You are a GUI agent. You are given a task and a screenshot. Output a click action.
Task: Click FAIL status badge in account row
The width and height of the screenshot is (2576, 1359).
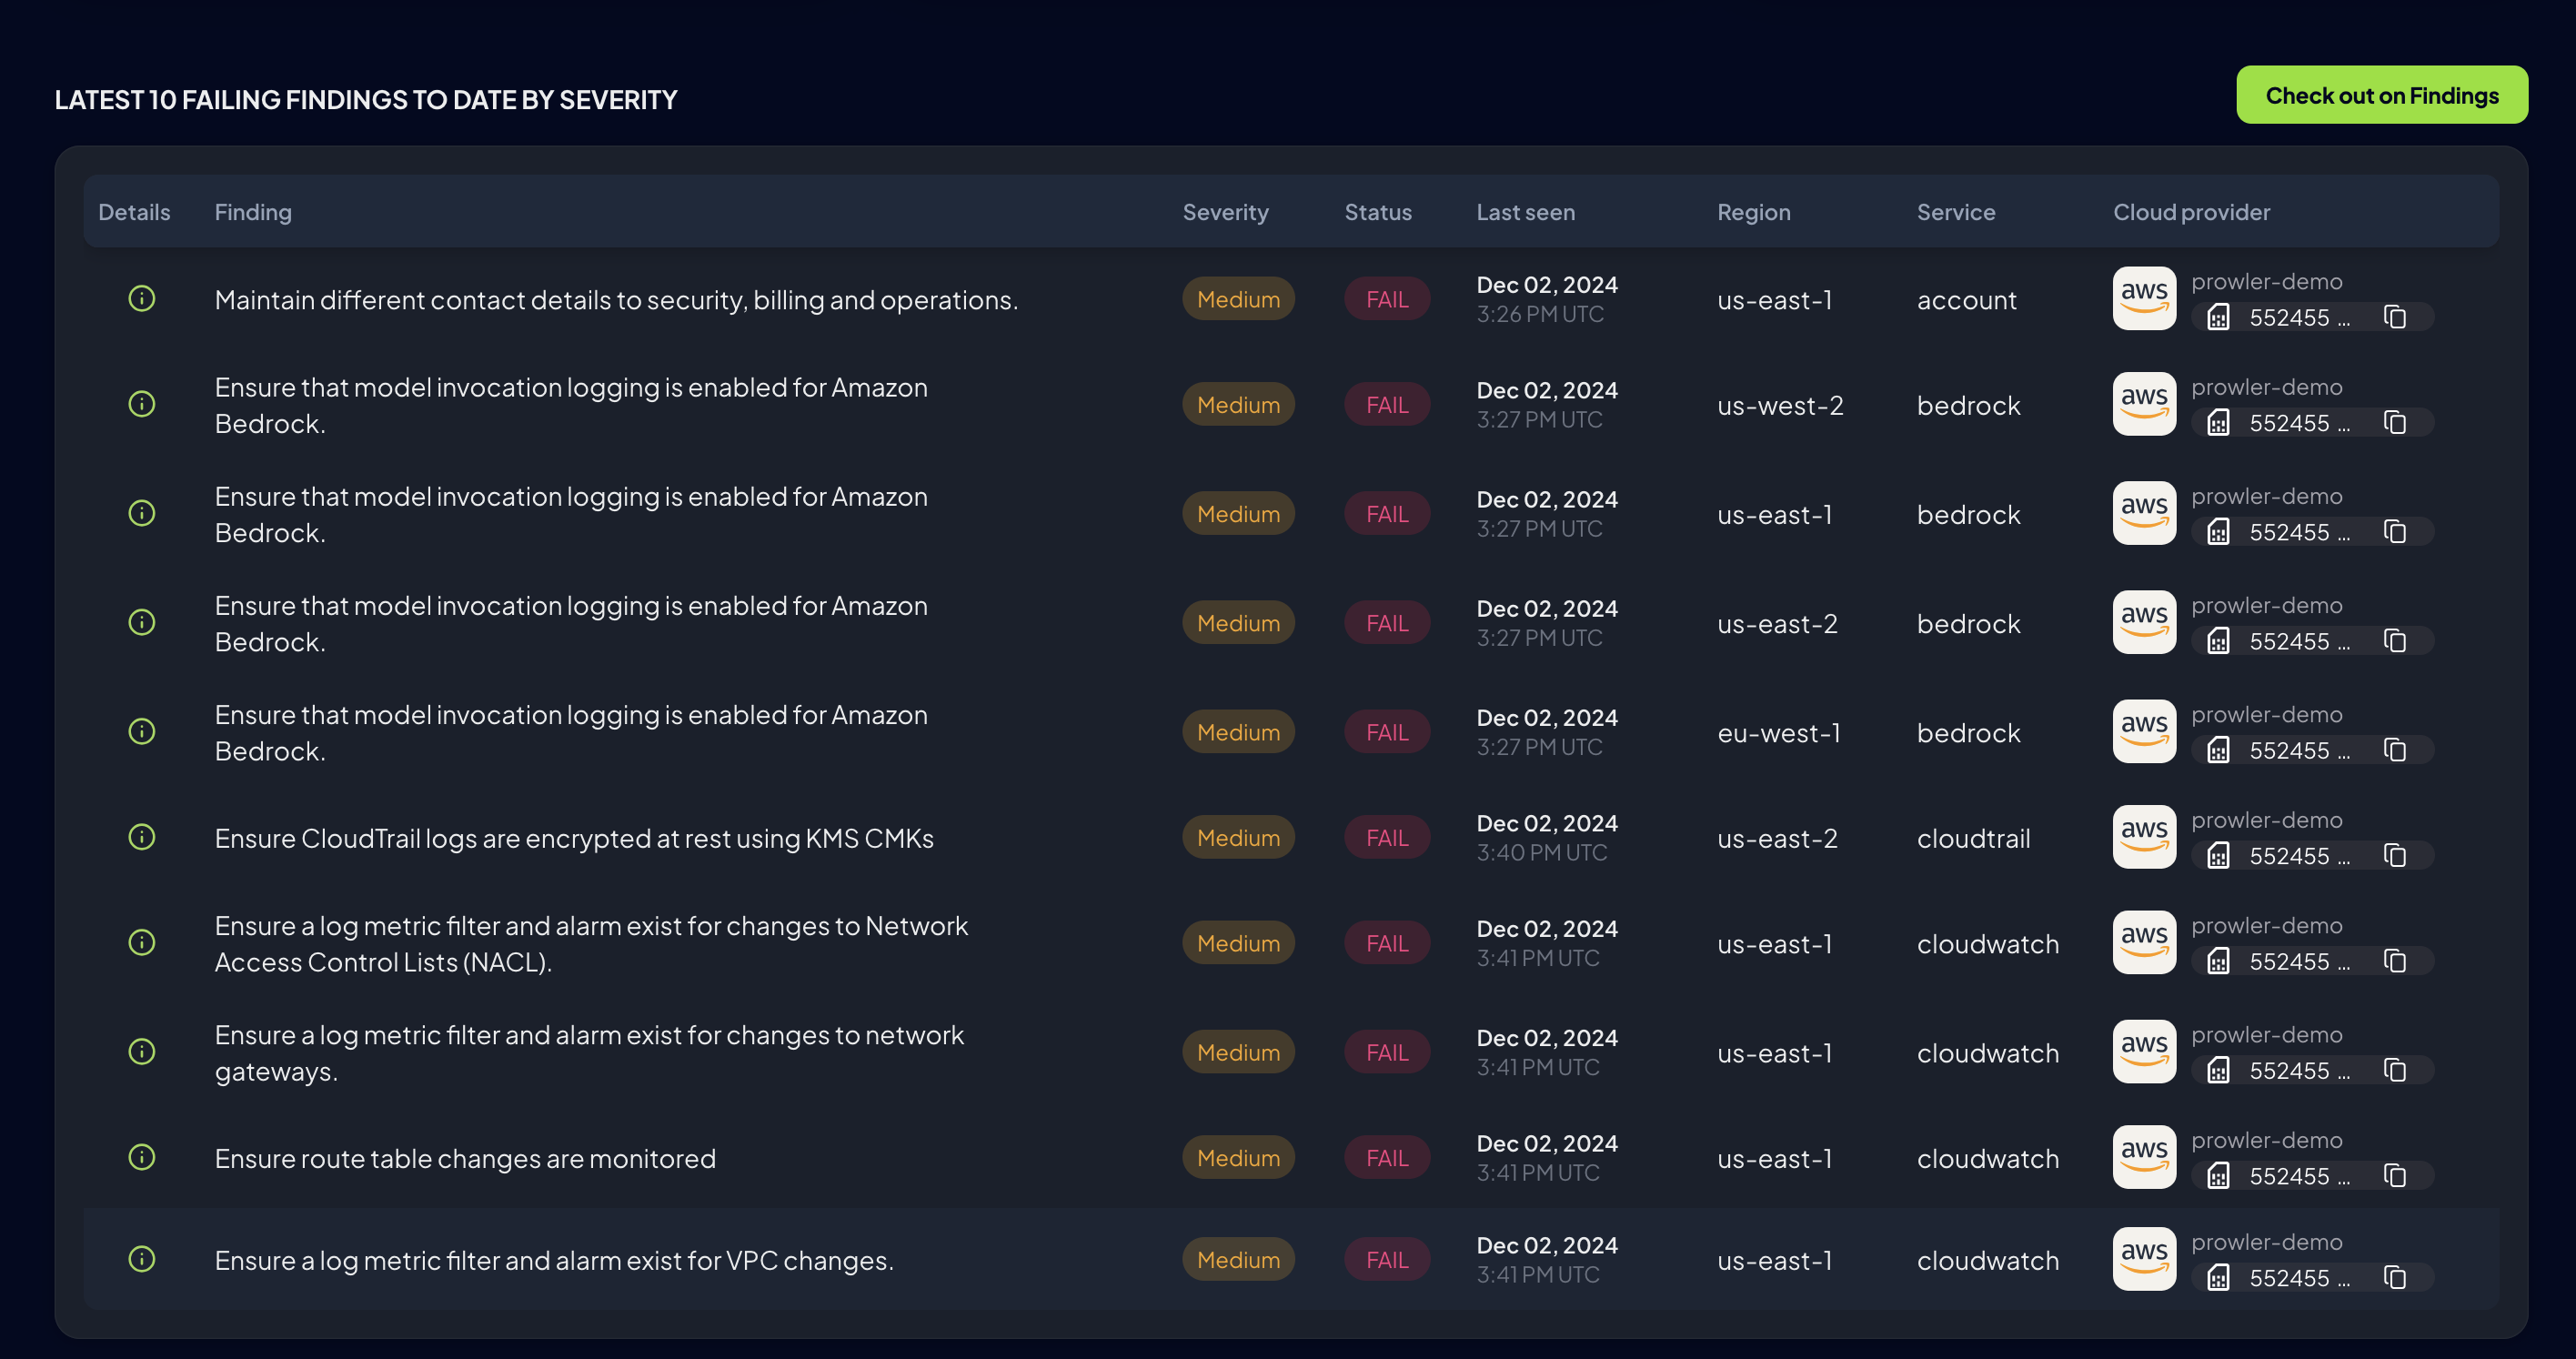[1387, 299]
